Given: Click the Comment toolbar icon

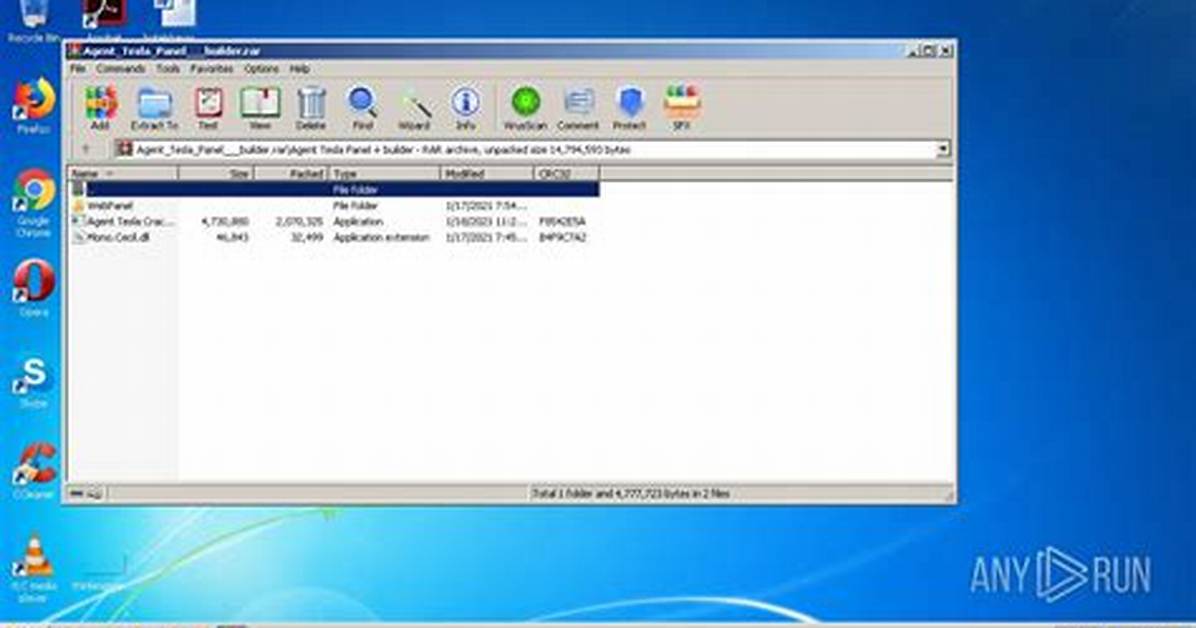Looking at the screenshot, I should 578,108.
